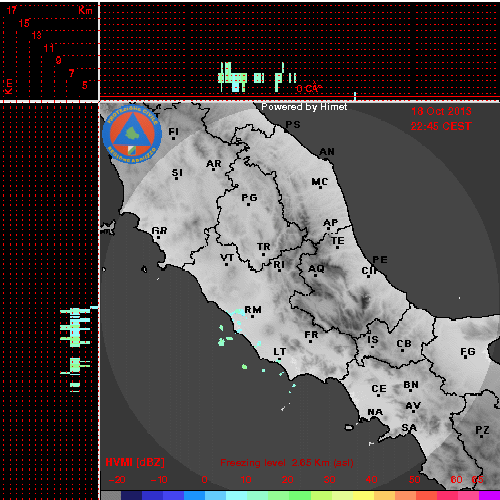500x500 pixels.
Task: Click the TE city label
Action: click(x=338, y=241)
